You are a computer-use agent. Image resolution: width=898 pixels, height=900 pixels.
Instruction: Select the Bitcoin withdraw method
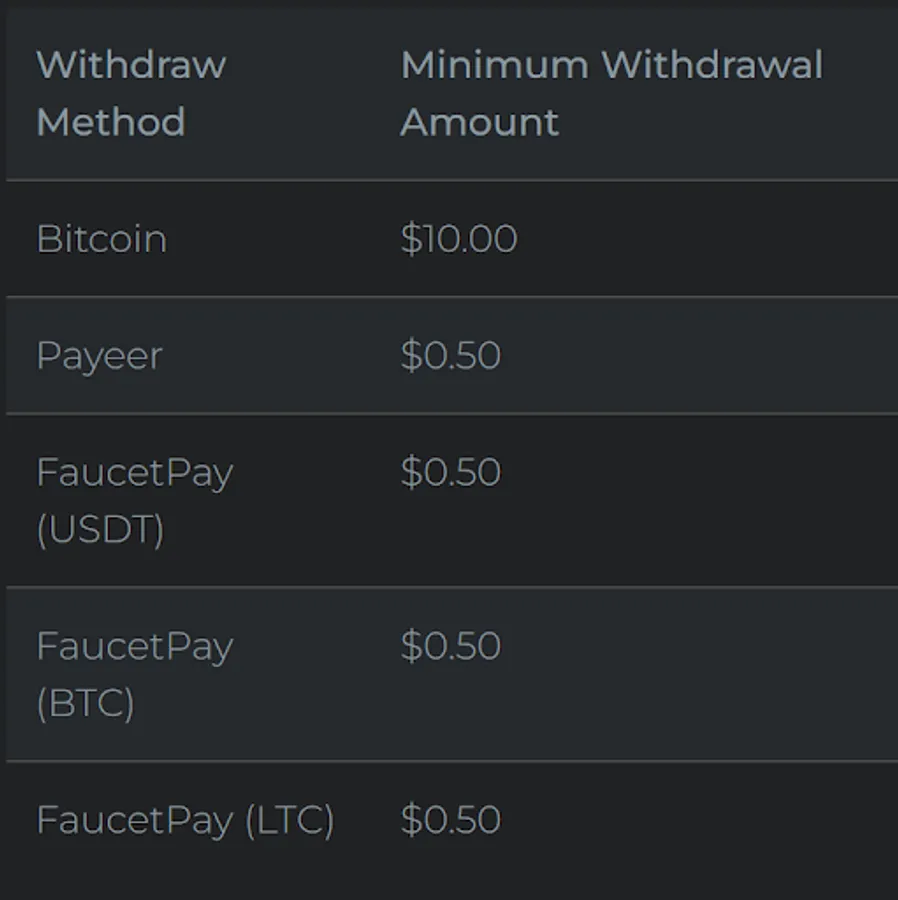click(101, 239)
